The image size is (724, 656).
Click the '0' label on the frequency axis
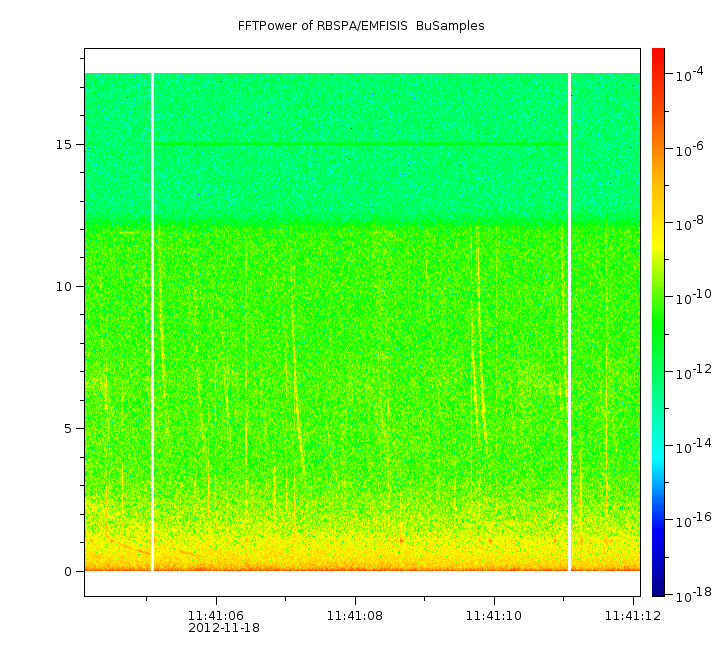68,572
